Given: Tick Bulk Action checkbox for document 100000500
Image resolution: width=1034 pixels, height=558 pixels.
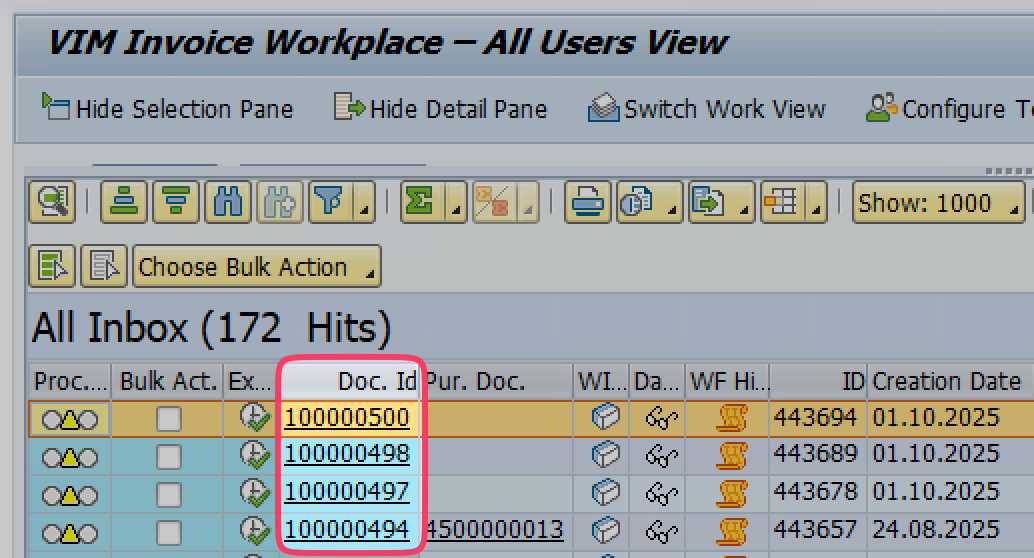Looking at the screenshot, I should pos(168,418).
